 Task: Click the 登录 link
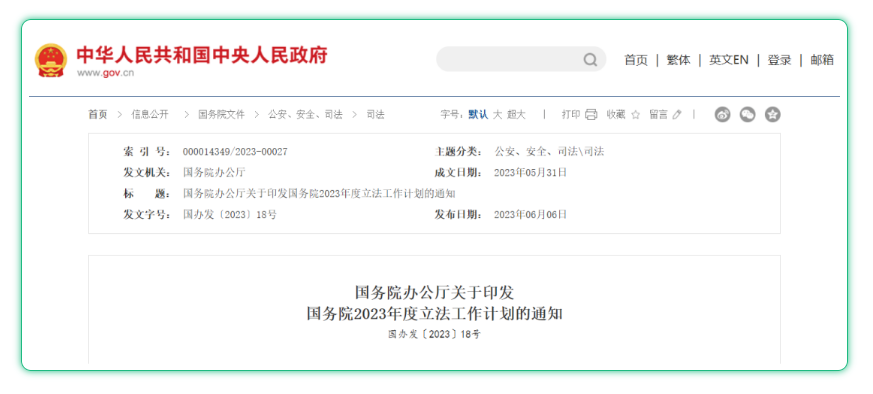(779, 60)
